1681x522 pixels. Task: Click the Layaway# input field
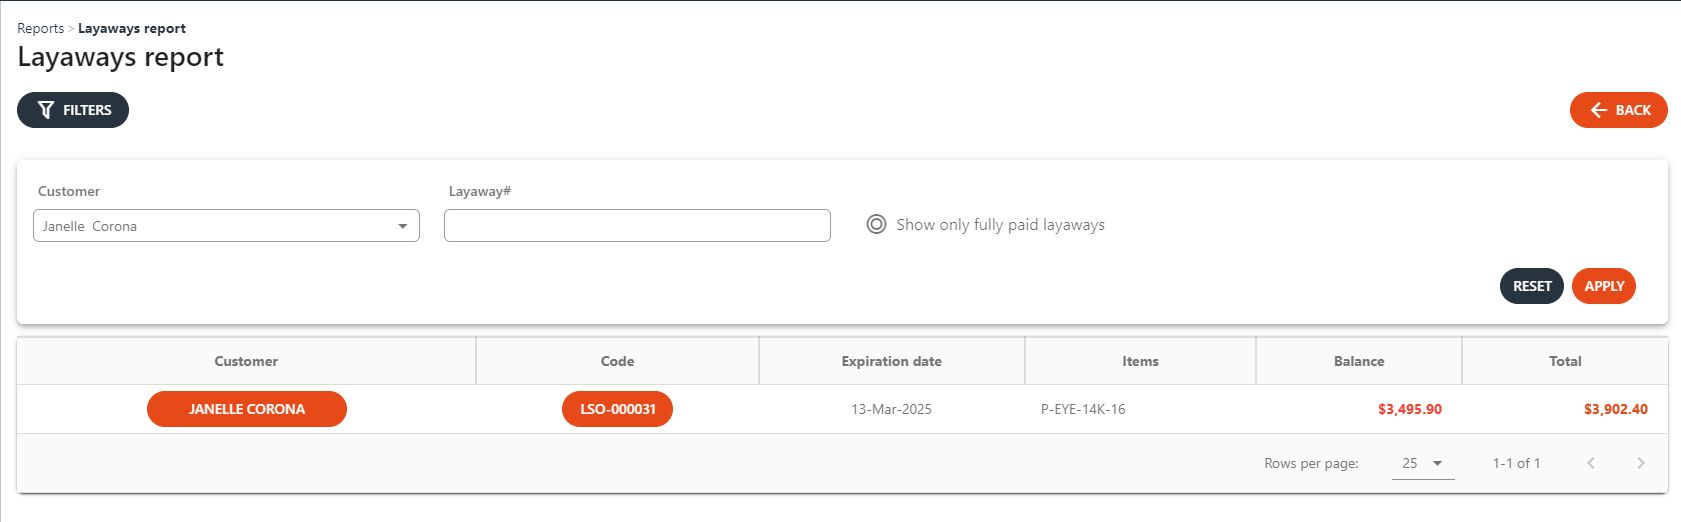(637, 226)
